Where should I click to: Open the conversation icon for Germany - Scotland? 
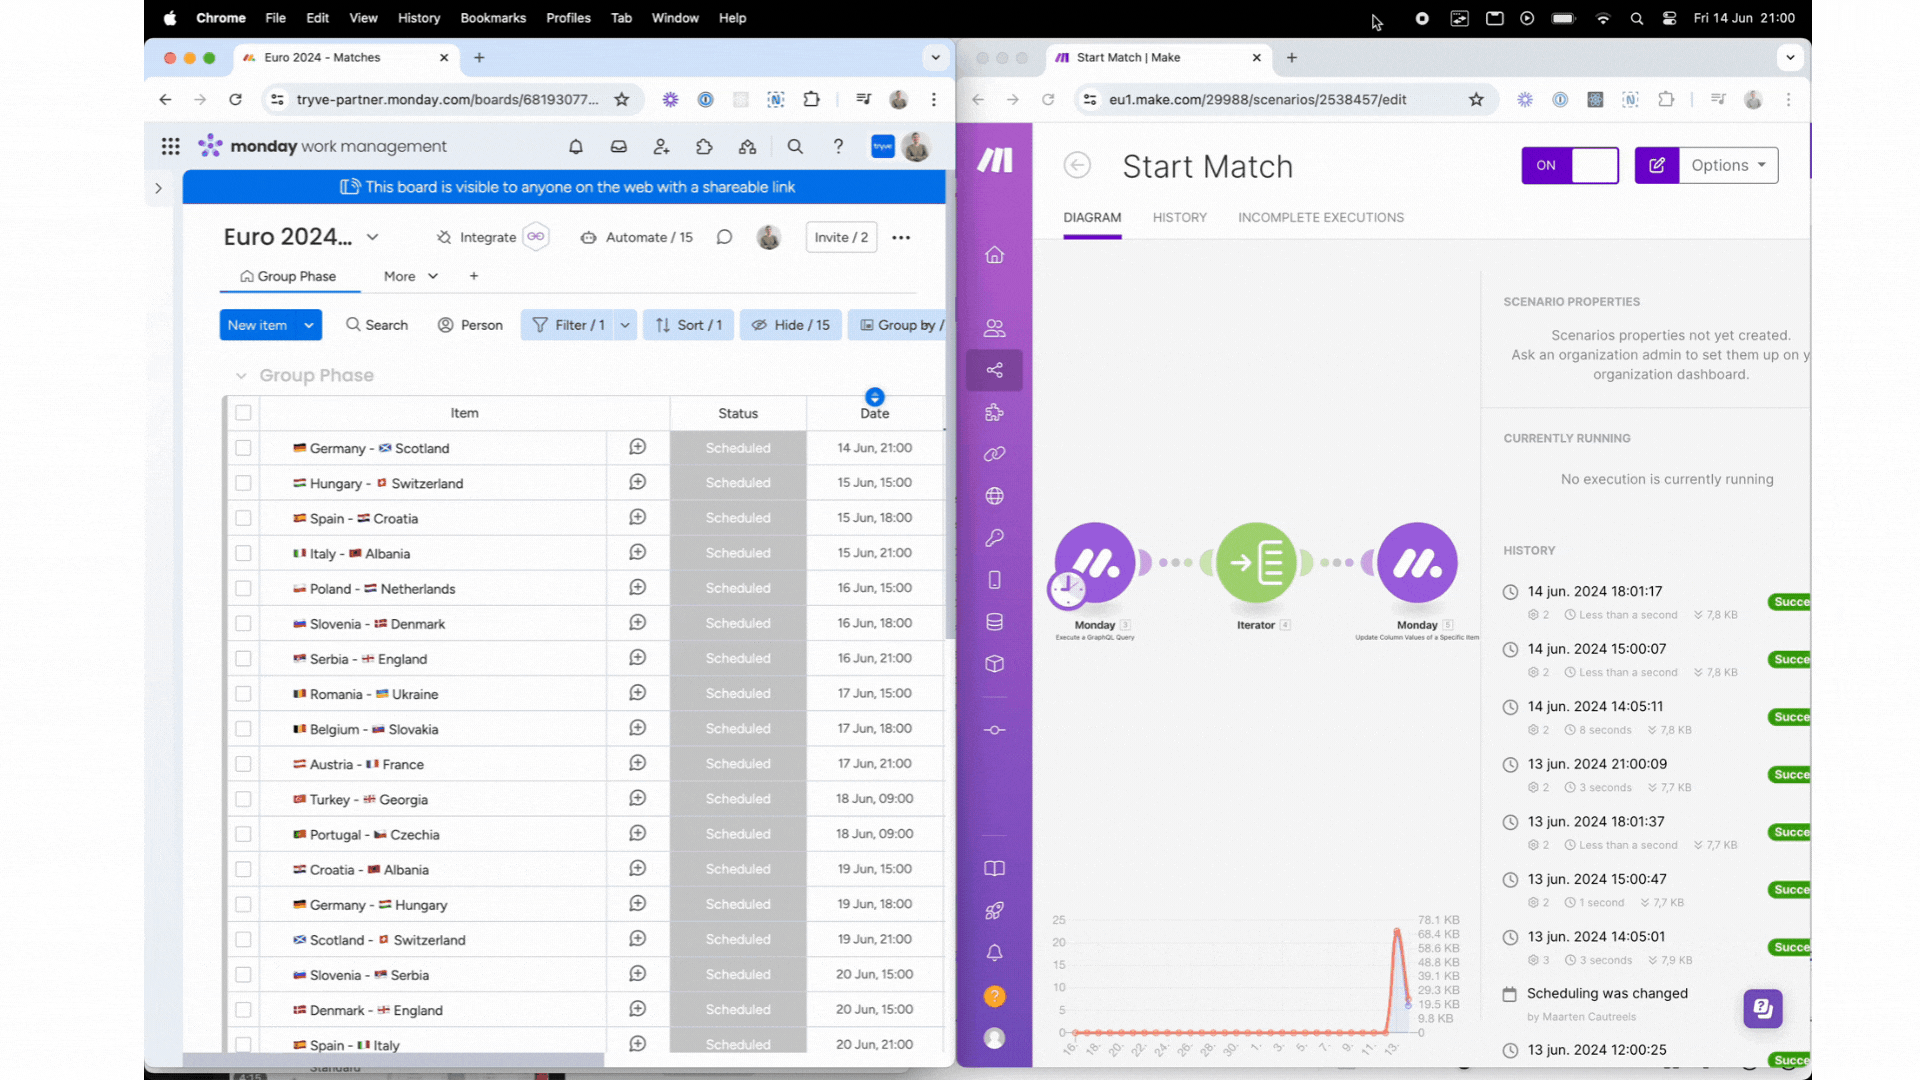pos(637,447)
